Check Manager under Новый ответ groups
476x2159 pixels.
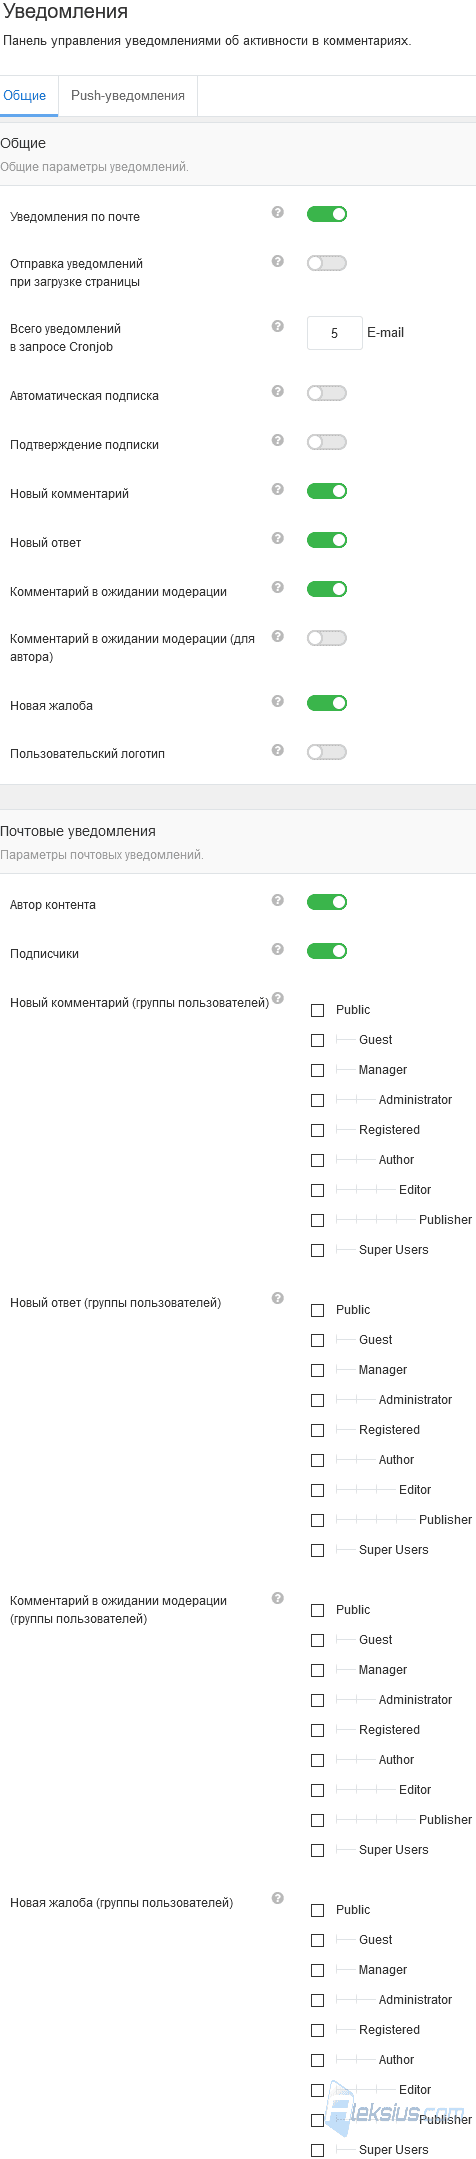pyautogui.click(x=317, y=1370)
